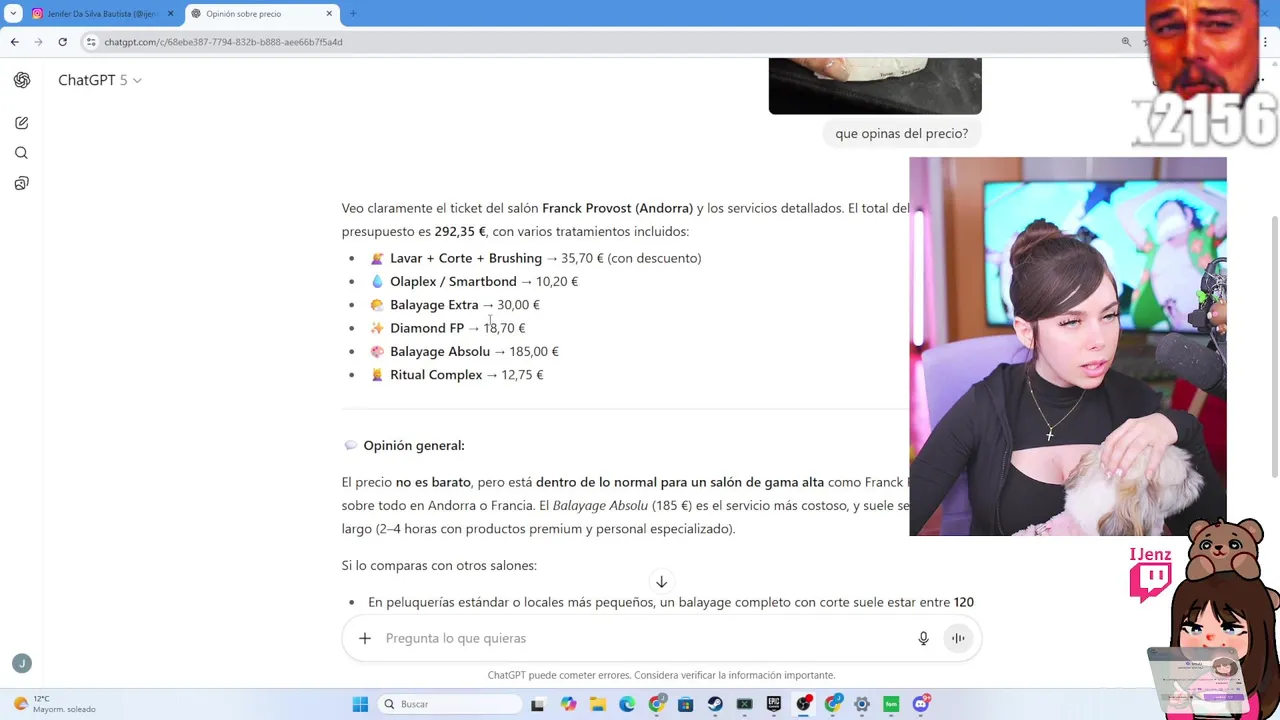Open Steam from the taskbar
The image size is (1280, 720).
tap(715, 704)
